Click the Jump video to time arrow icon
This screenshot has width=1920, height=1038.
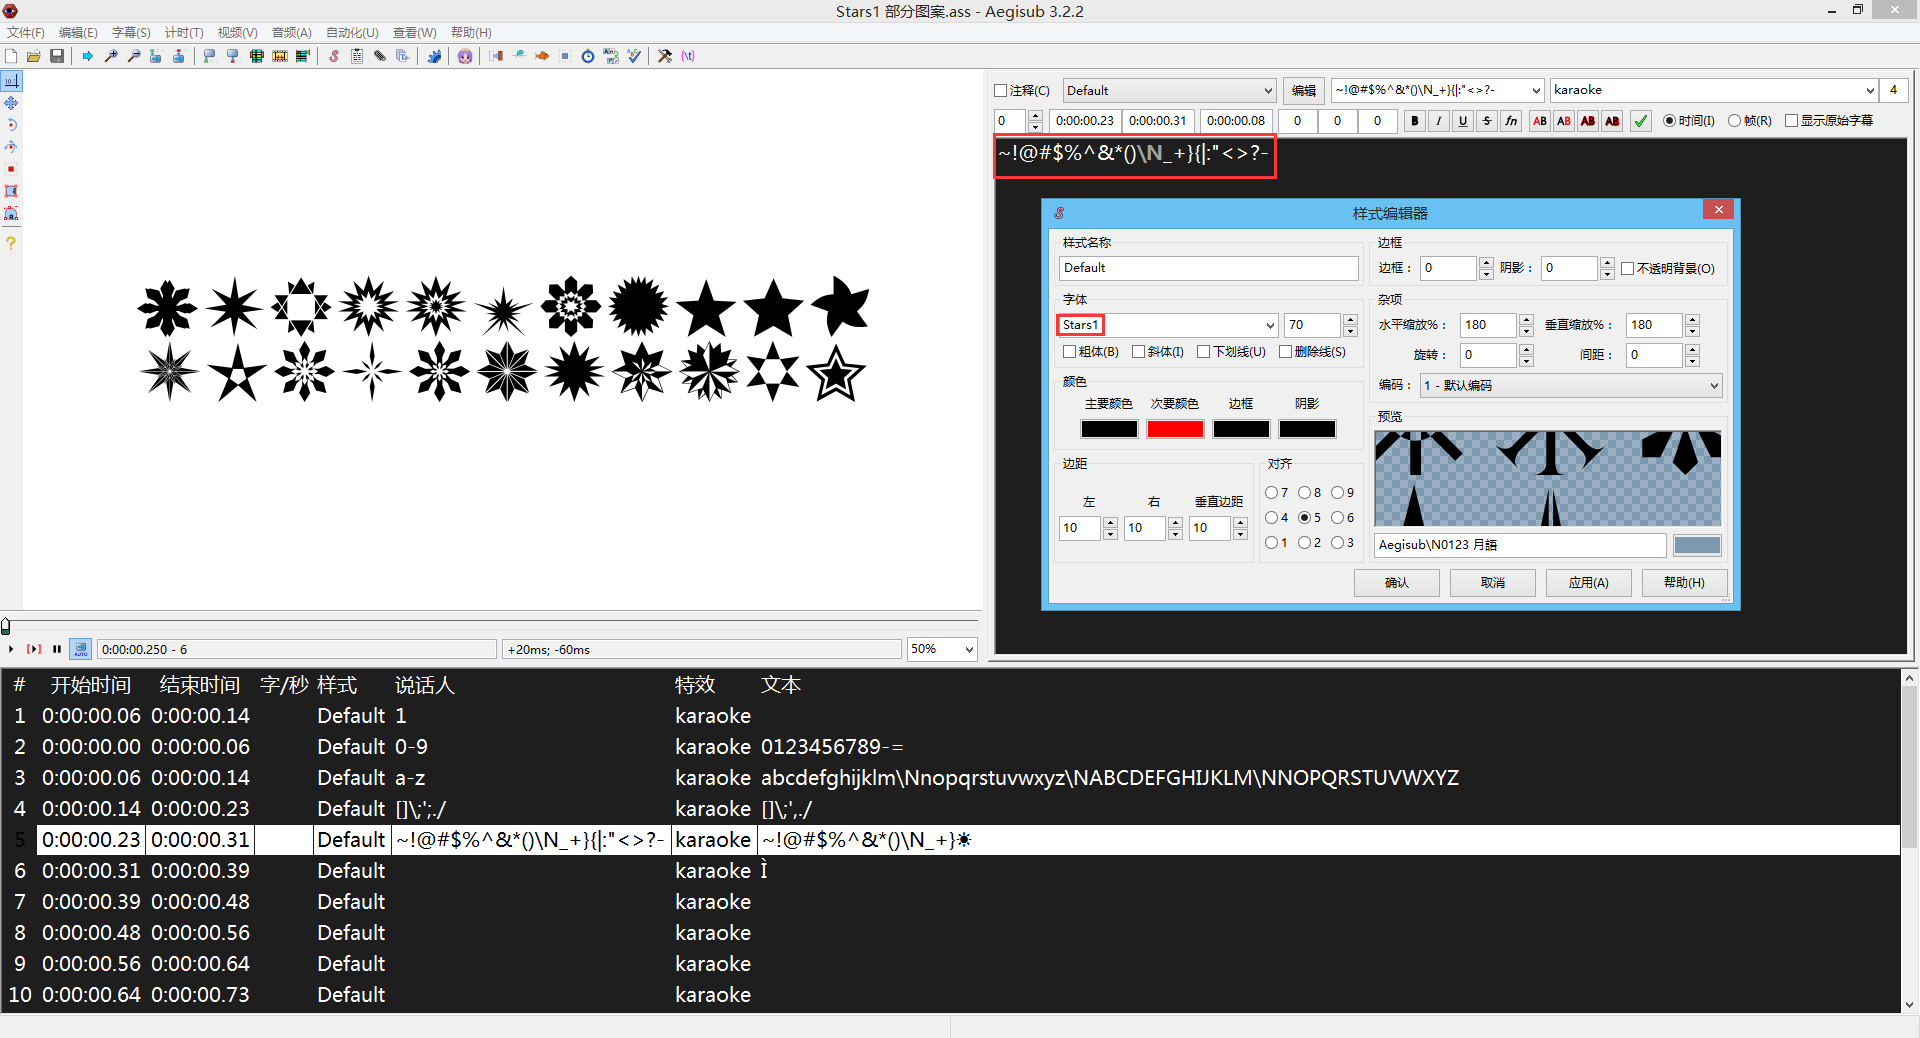click(x=88, y=56)
